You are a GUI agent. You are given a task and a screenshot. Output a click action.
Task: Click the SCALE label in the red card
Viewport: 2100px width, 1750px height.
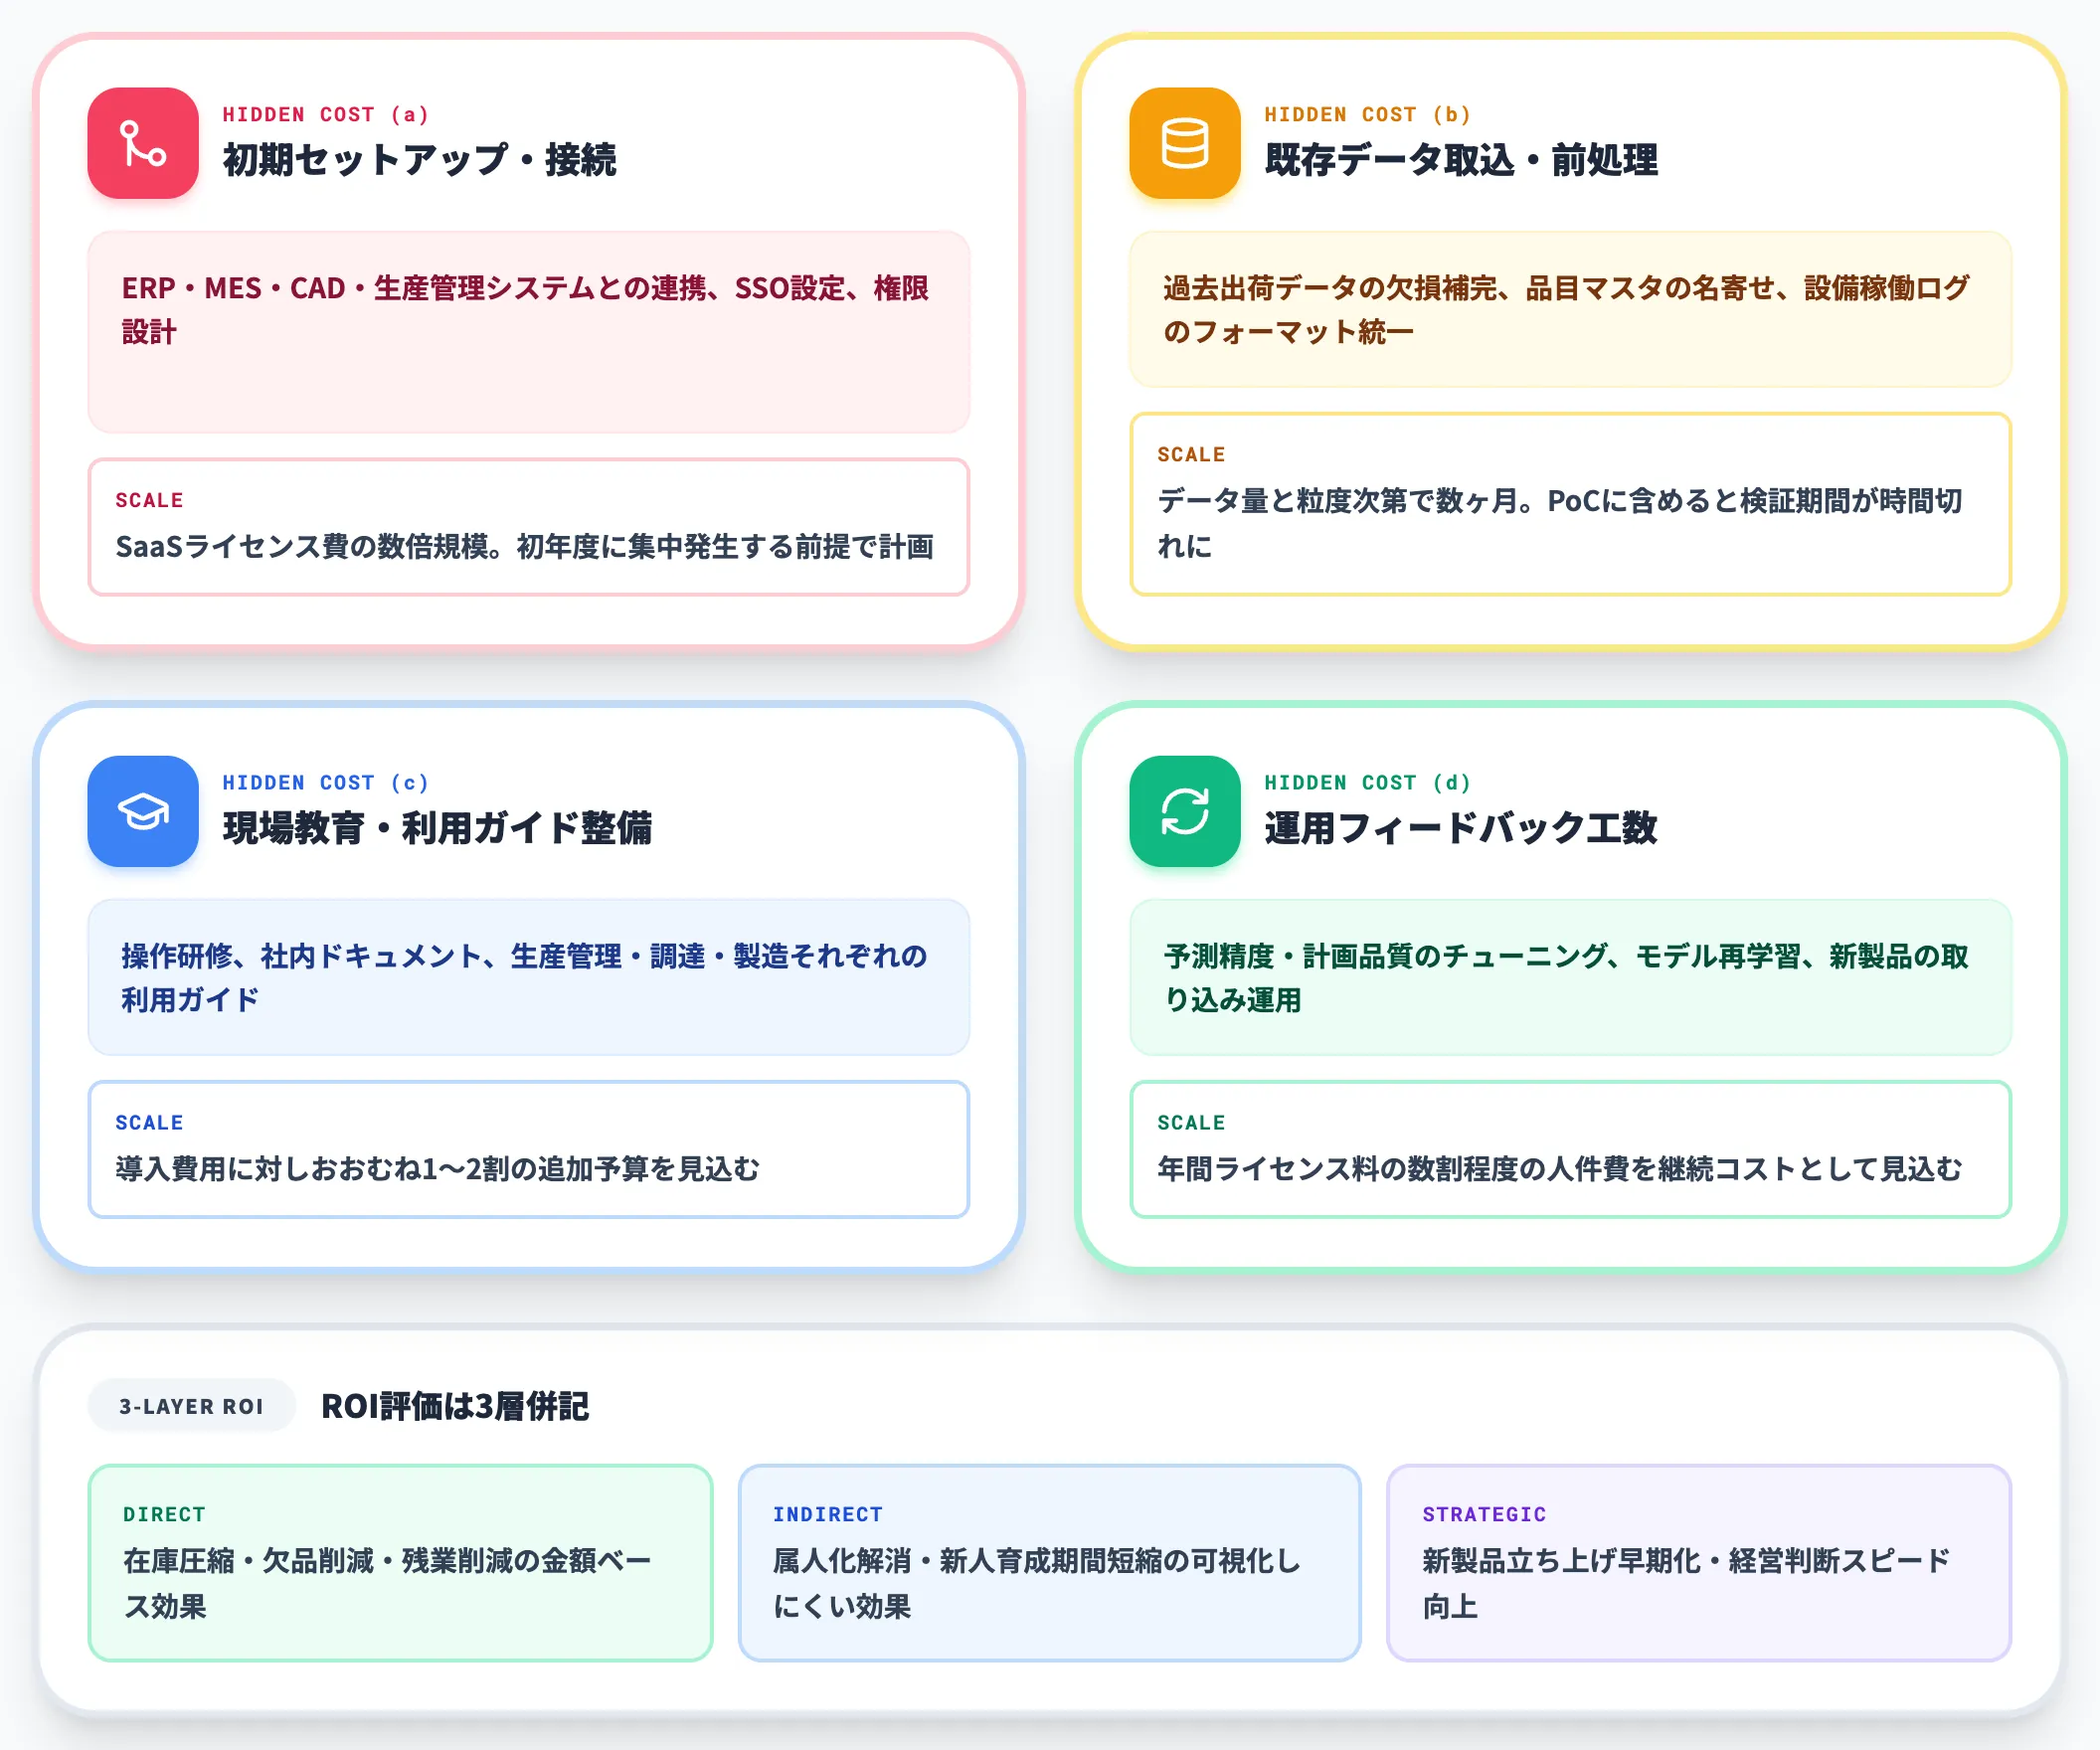pyautogui.click(x=149, y=500)
